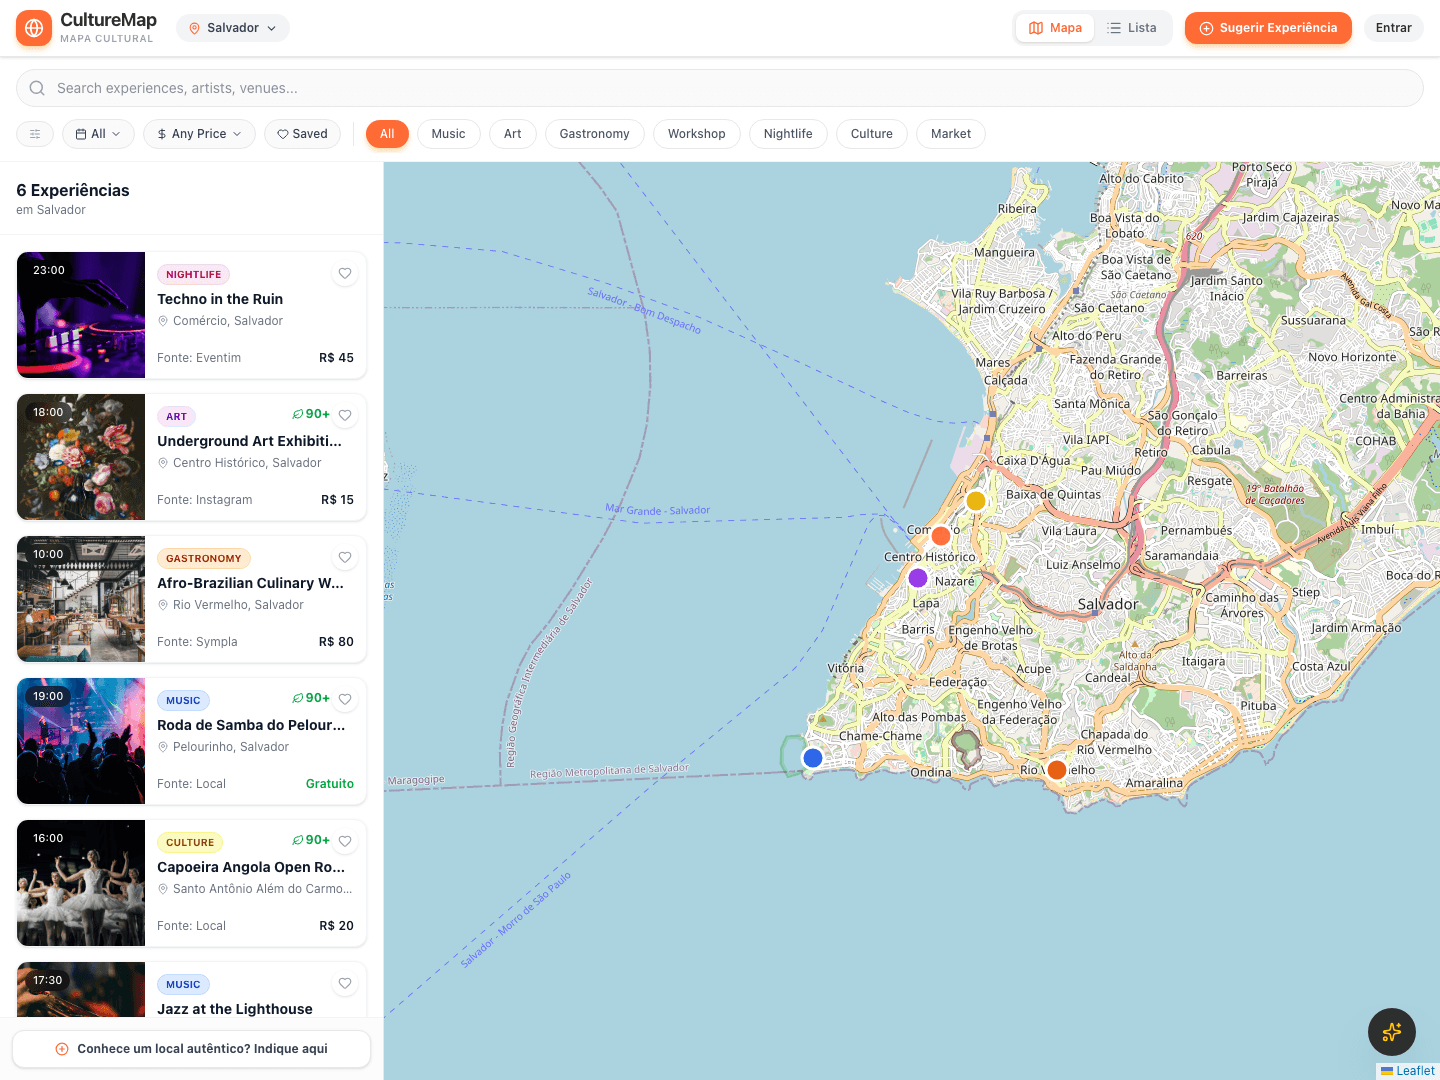Favorite Techno in the Ruin with heart
The image size is (1440, 1080).
click(345, 274)
